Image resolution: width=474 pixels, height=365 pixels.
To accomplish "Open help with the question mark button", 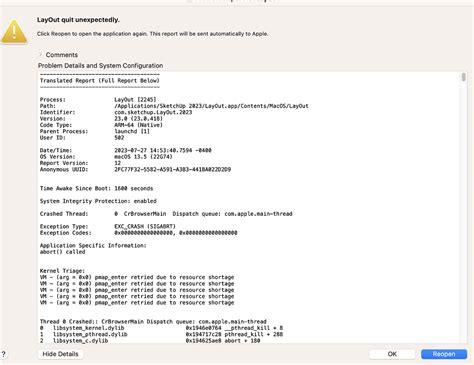I will [x=3, y=354].
